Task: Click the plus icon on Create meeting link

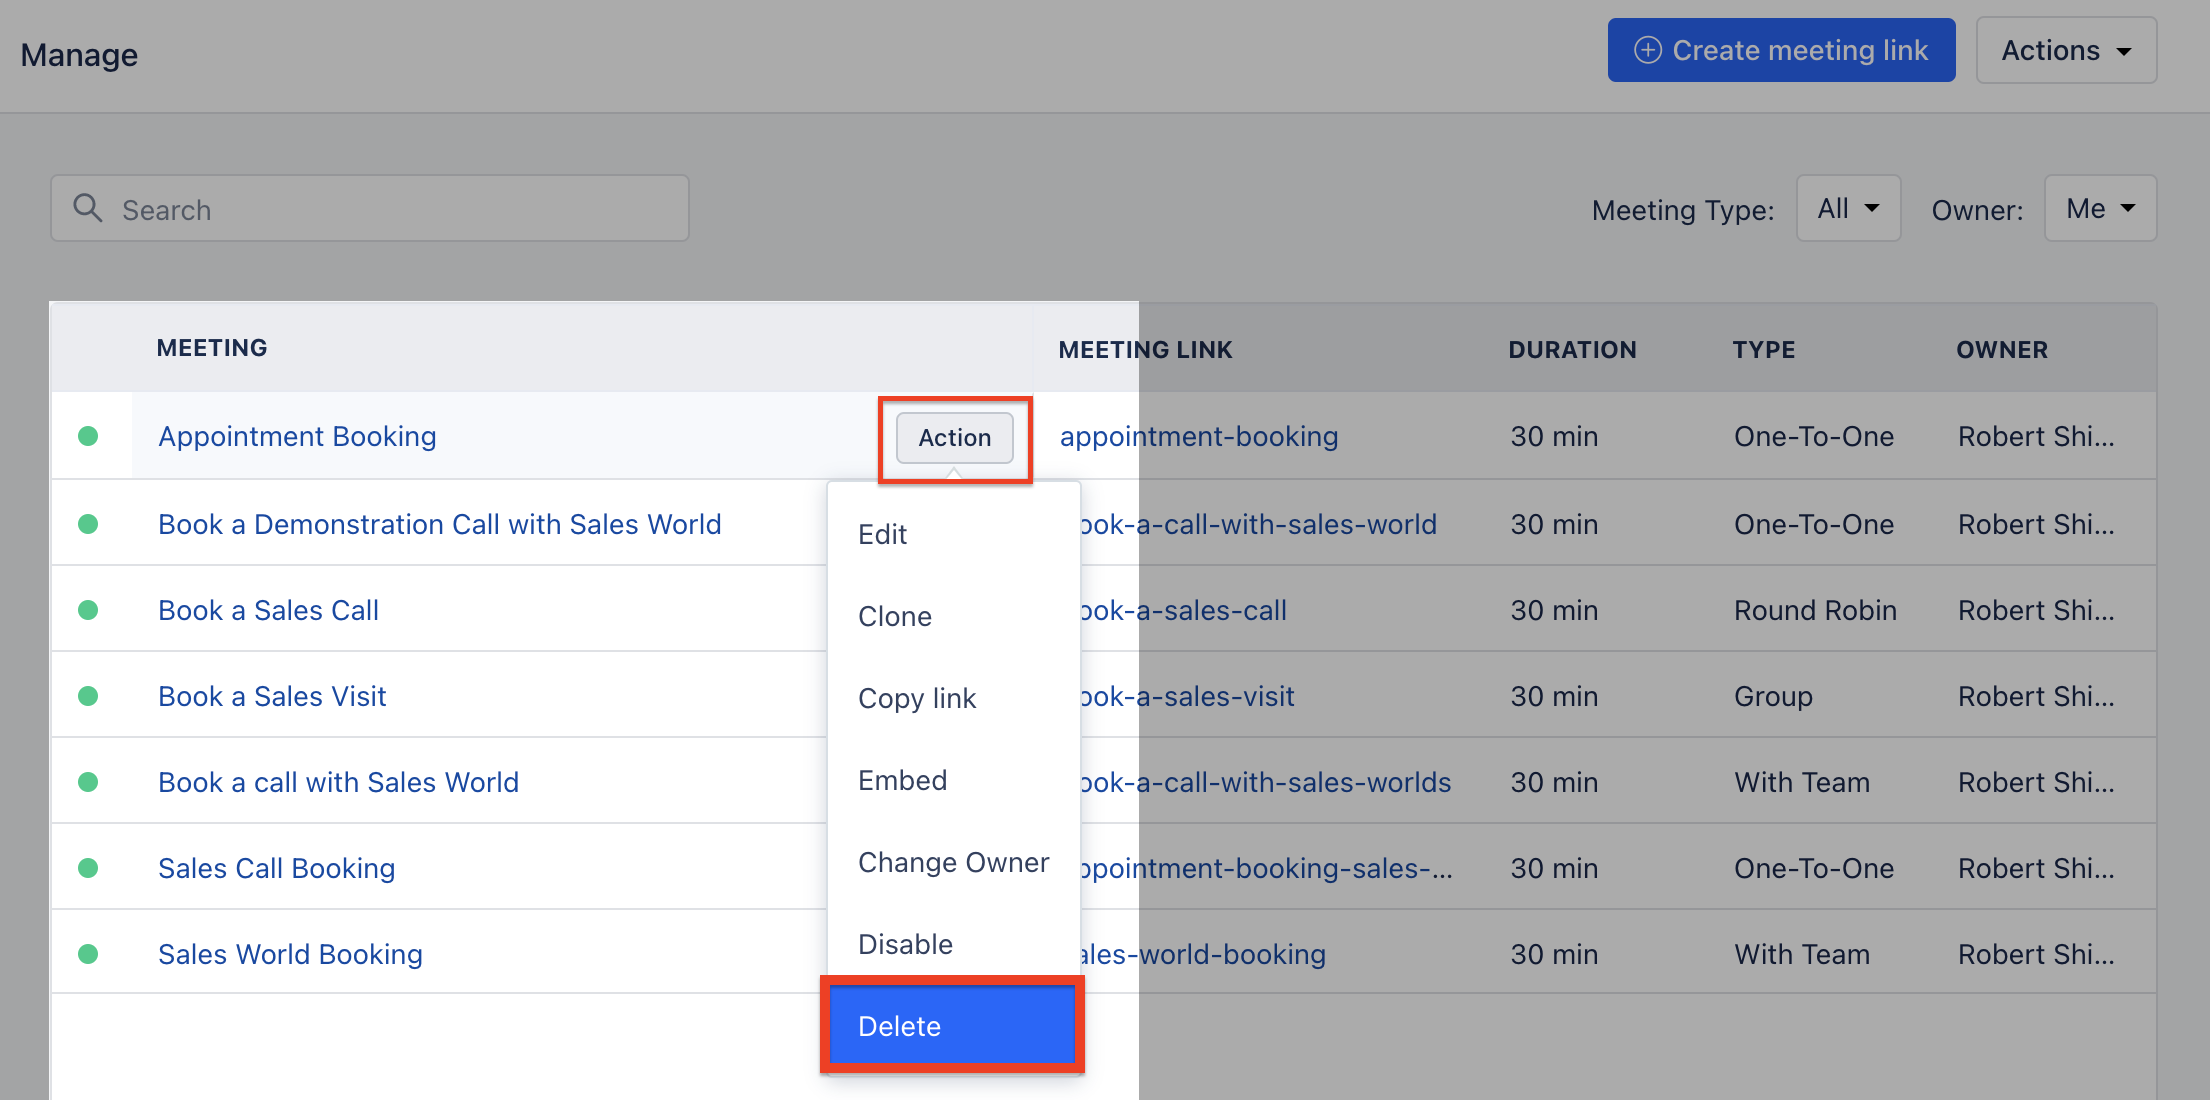Action: pos(1647,50)
